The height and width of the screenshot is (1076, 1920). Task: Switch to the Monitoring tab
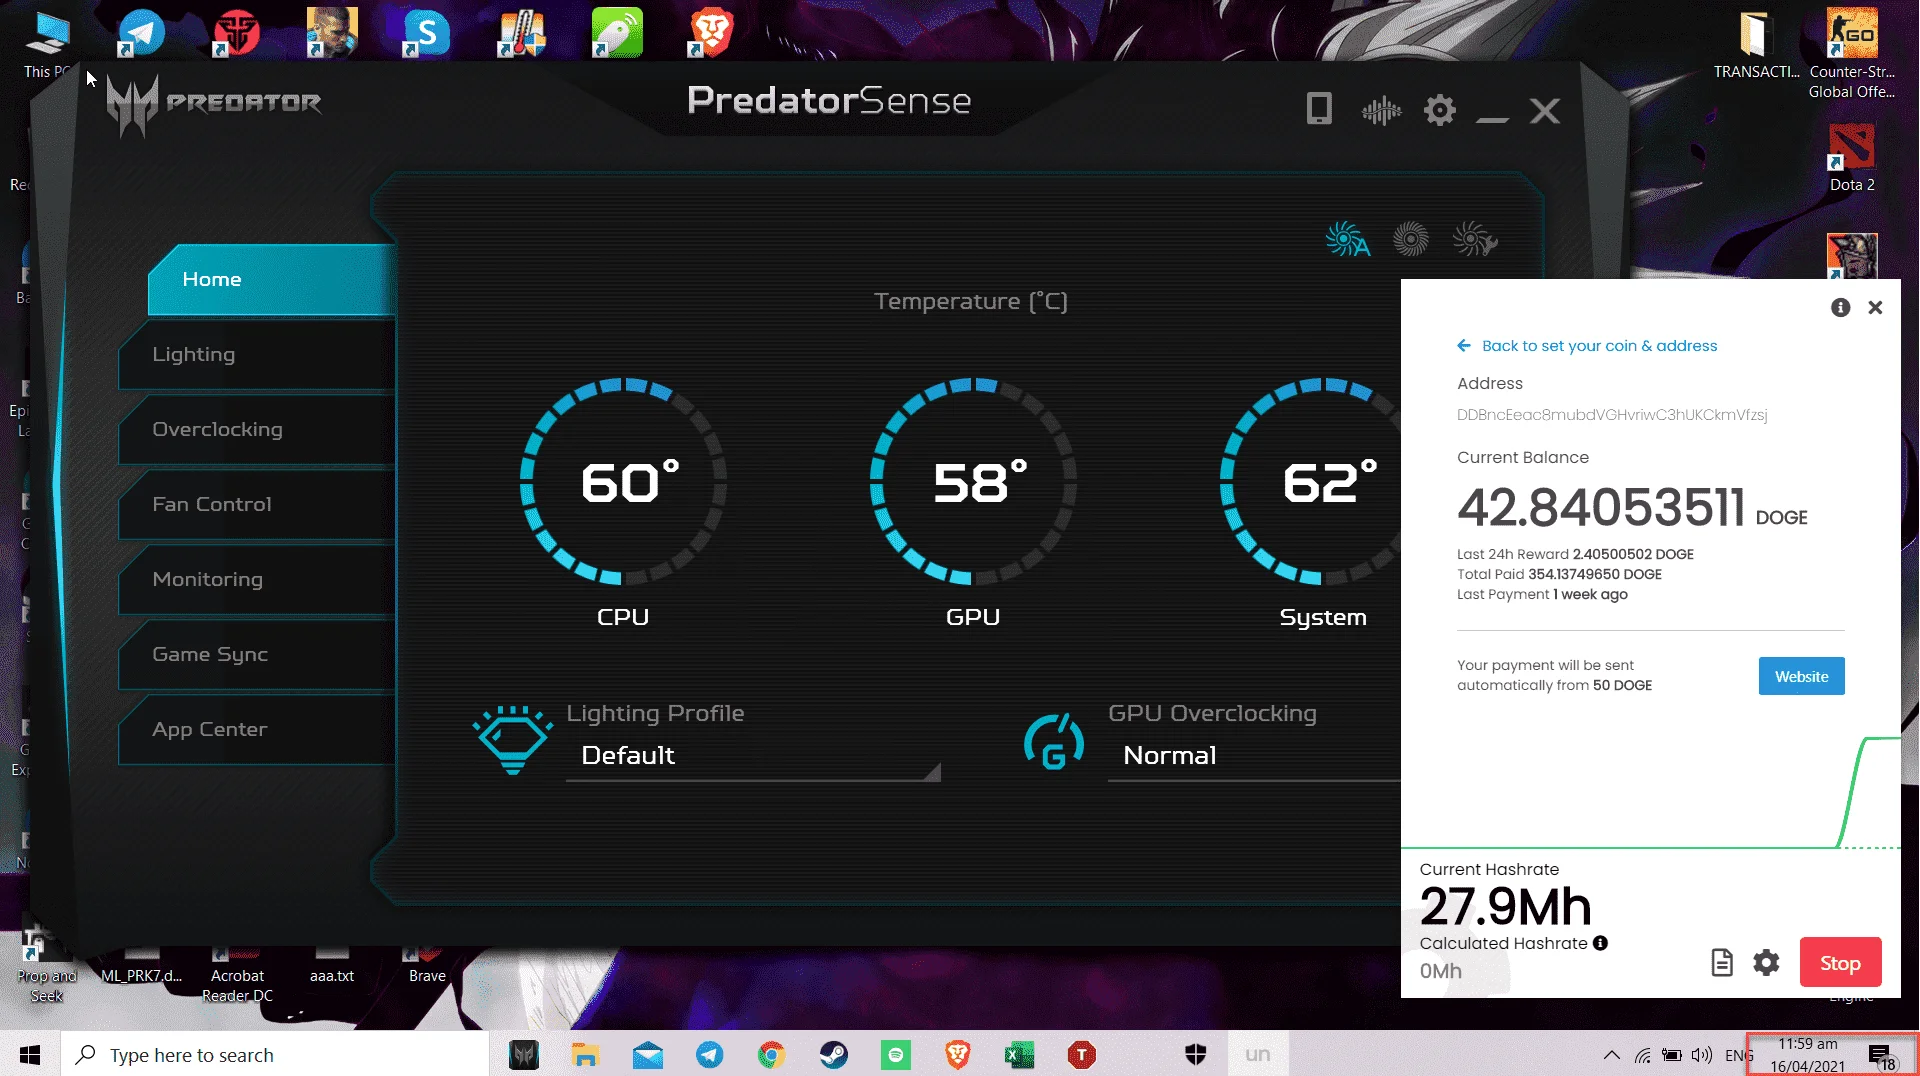tap(257, 579)
